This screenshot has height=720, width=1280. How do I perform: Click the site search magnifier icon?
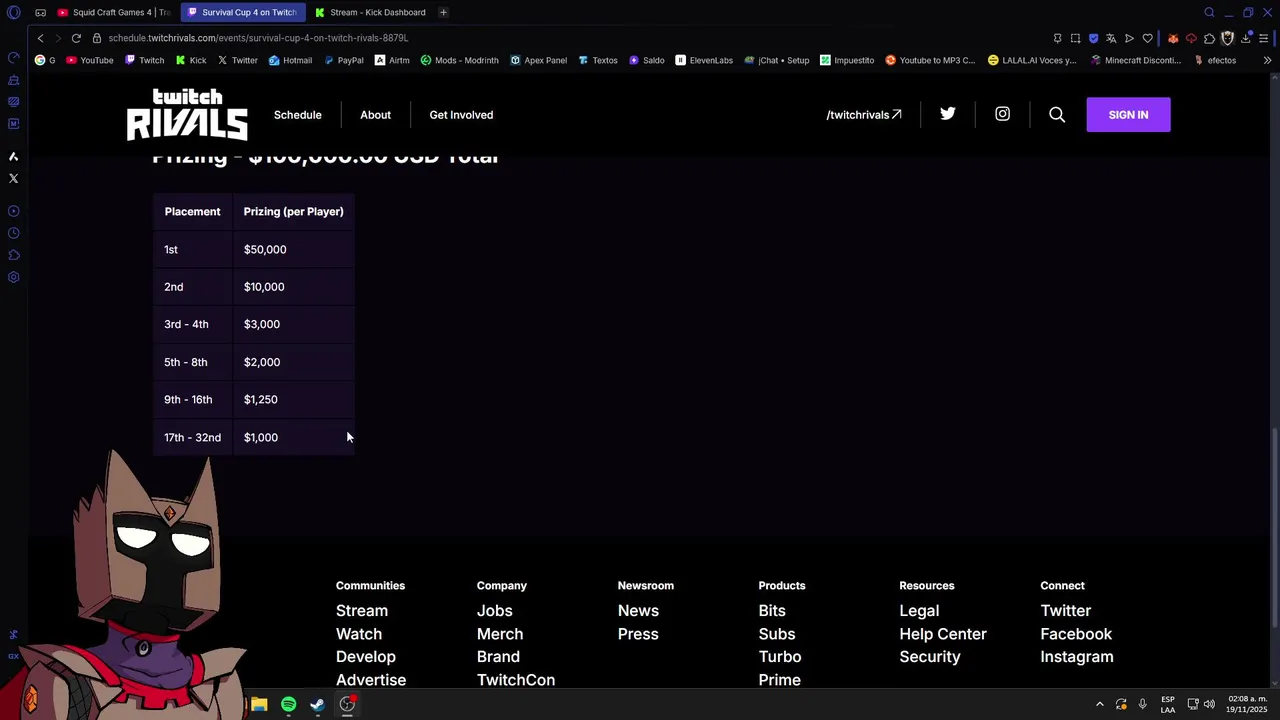pyautogui.click(x=1057, y=115)
